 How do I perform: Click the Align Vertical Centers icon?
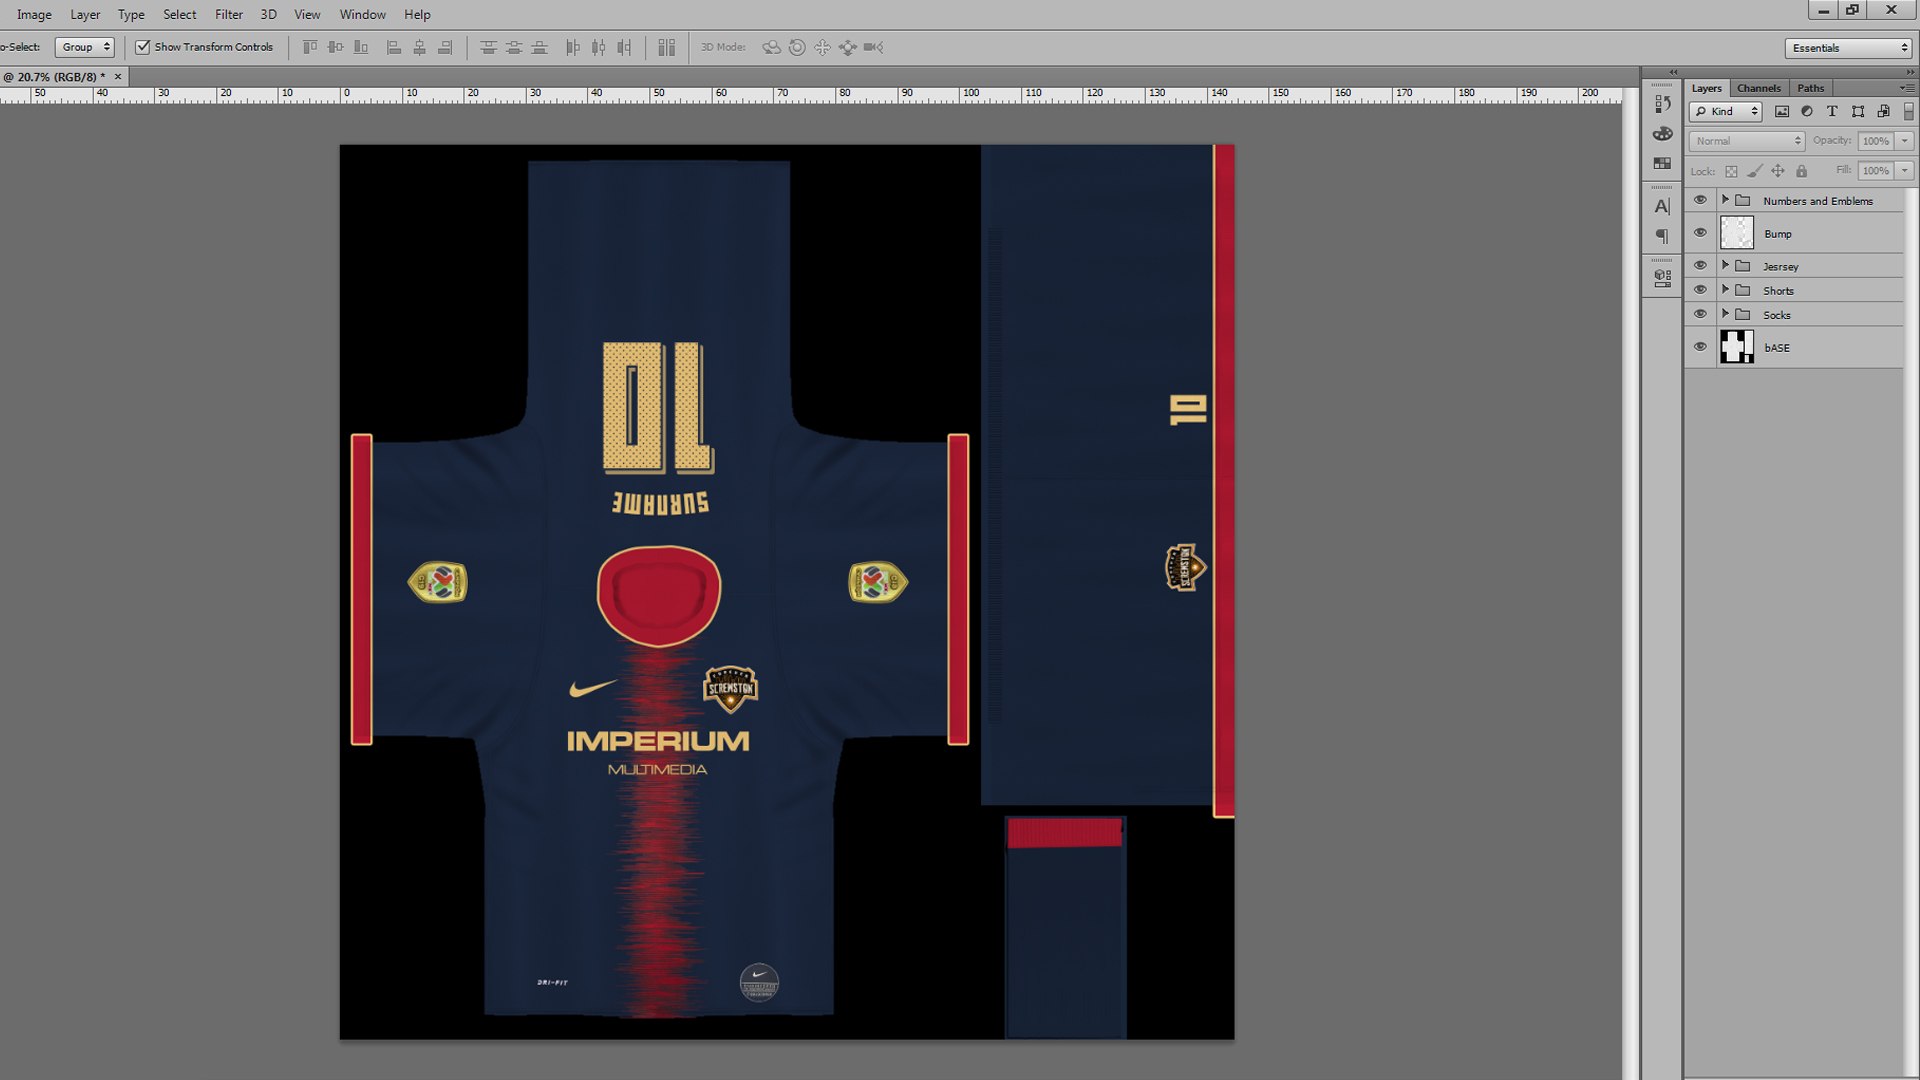pyautogui.click(x=335, y=47)
